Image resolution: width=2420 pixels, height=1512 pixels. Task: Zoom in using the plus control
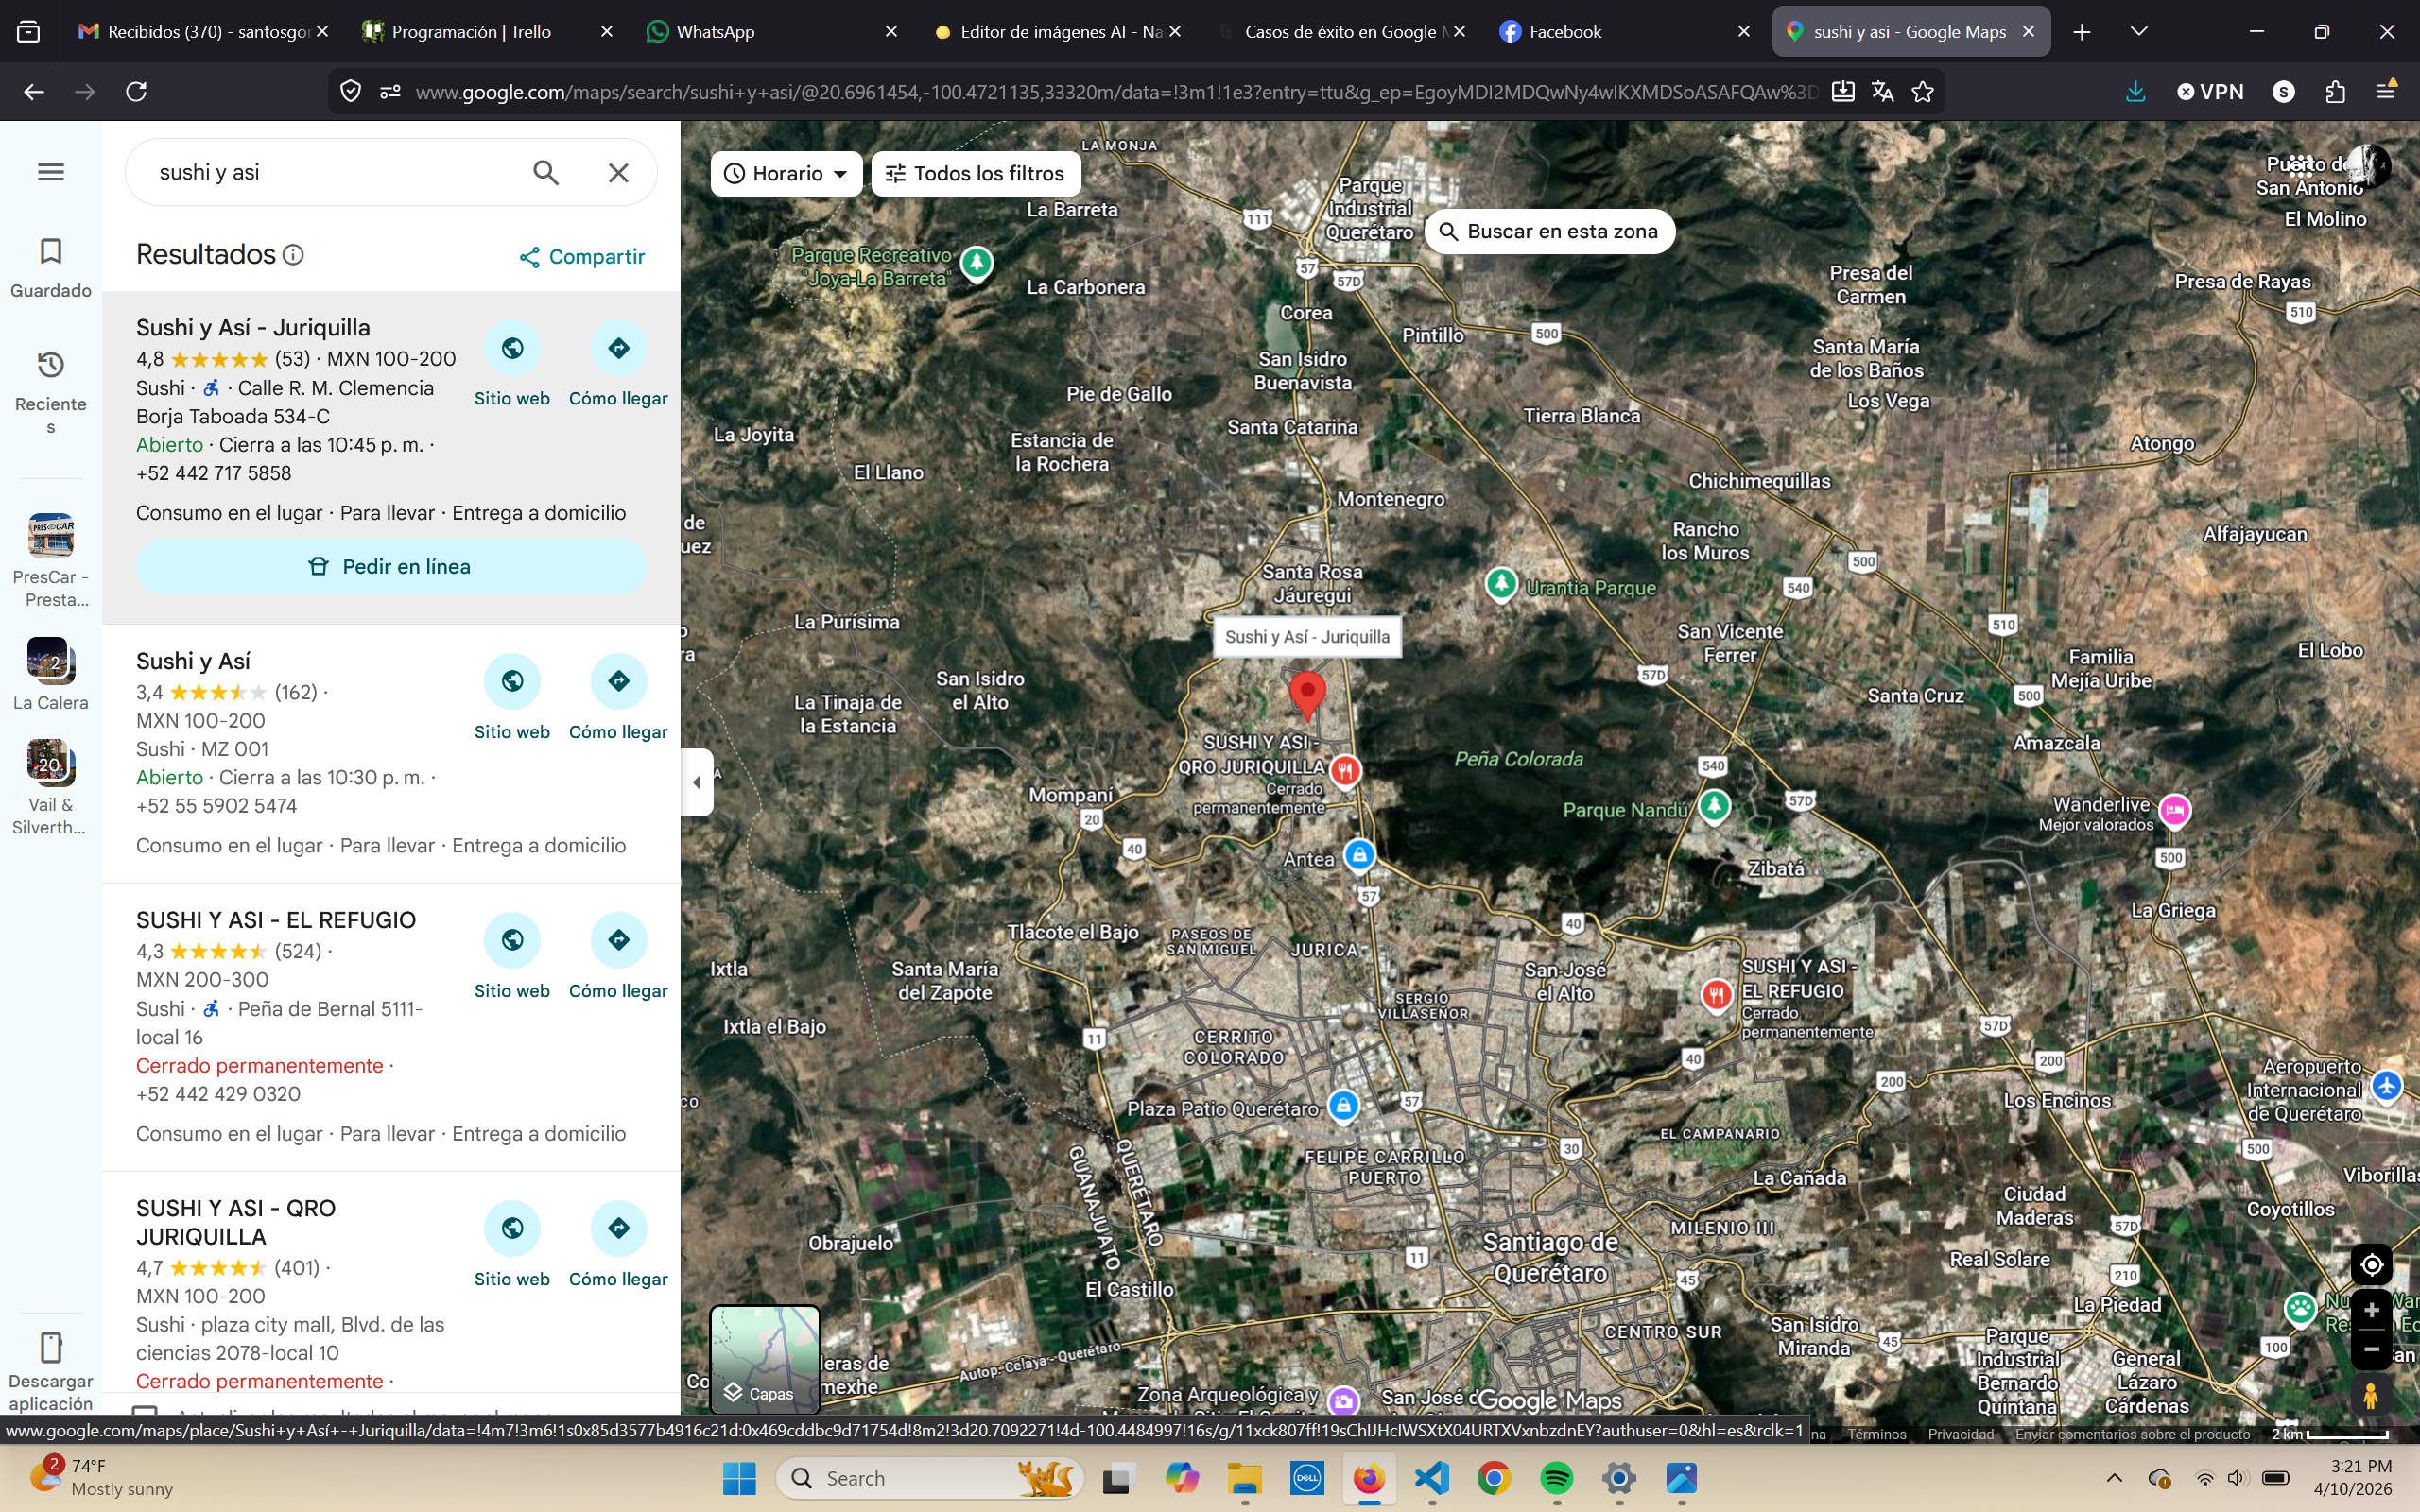point(2371,1310)
